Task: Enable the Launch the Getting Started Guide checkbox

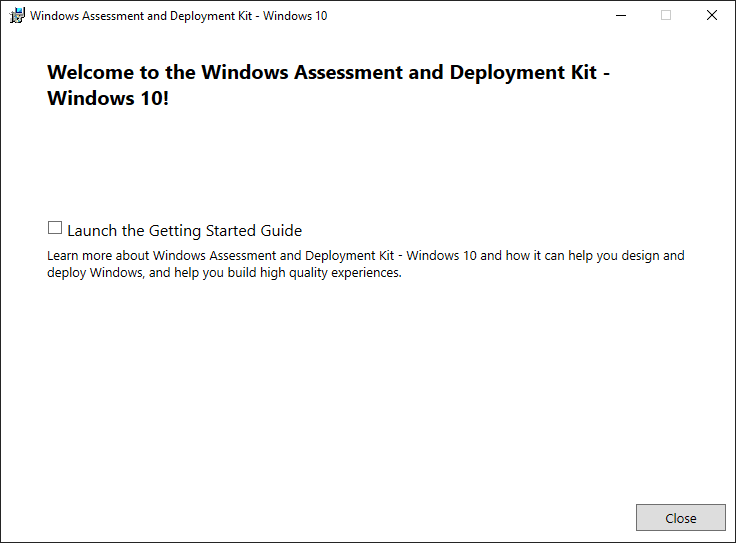Action: pyautogui.click(x=55, y=228)
